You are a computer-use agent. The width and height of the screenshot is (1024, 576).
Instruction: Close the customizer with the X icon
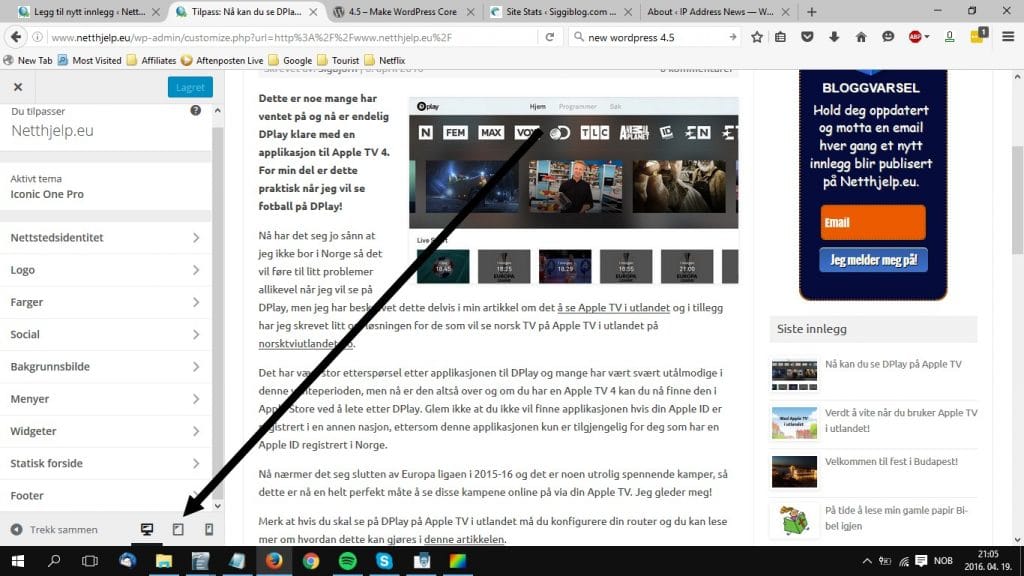pyautogui.click(x=17, y=87)
